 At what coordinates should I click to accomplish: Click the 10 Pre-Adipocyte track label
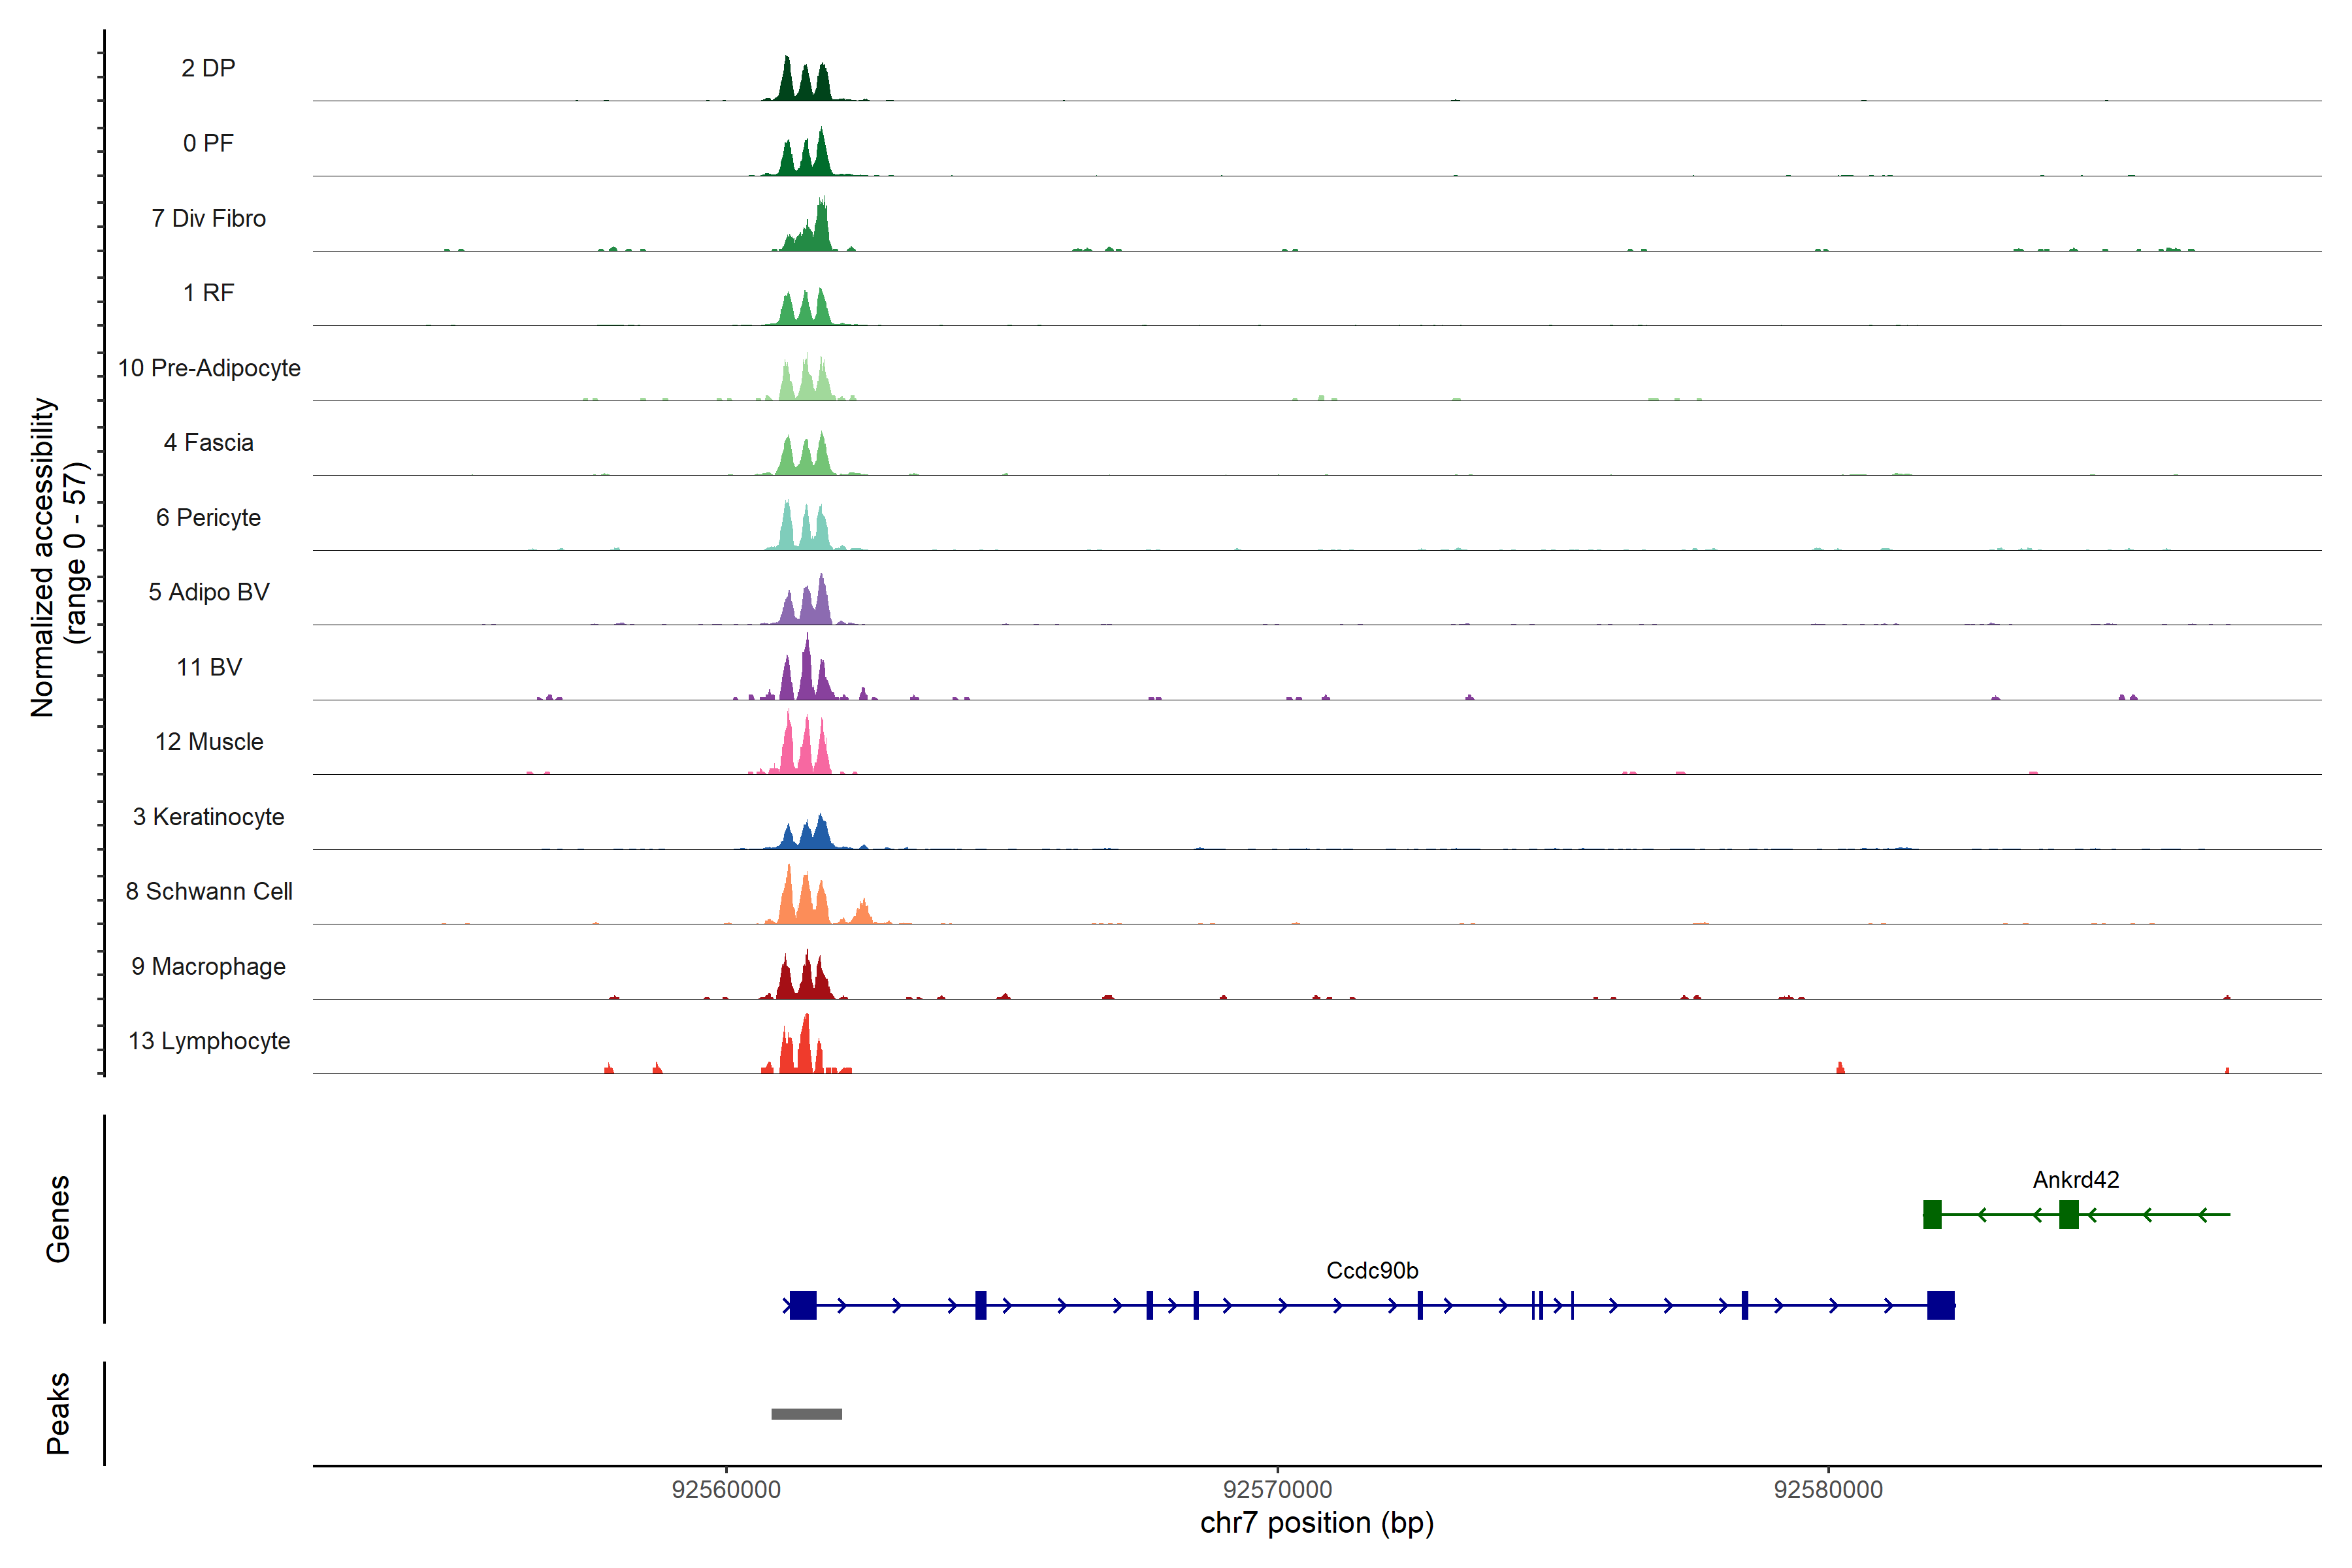208,368
